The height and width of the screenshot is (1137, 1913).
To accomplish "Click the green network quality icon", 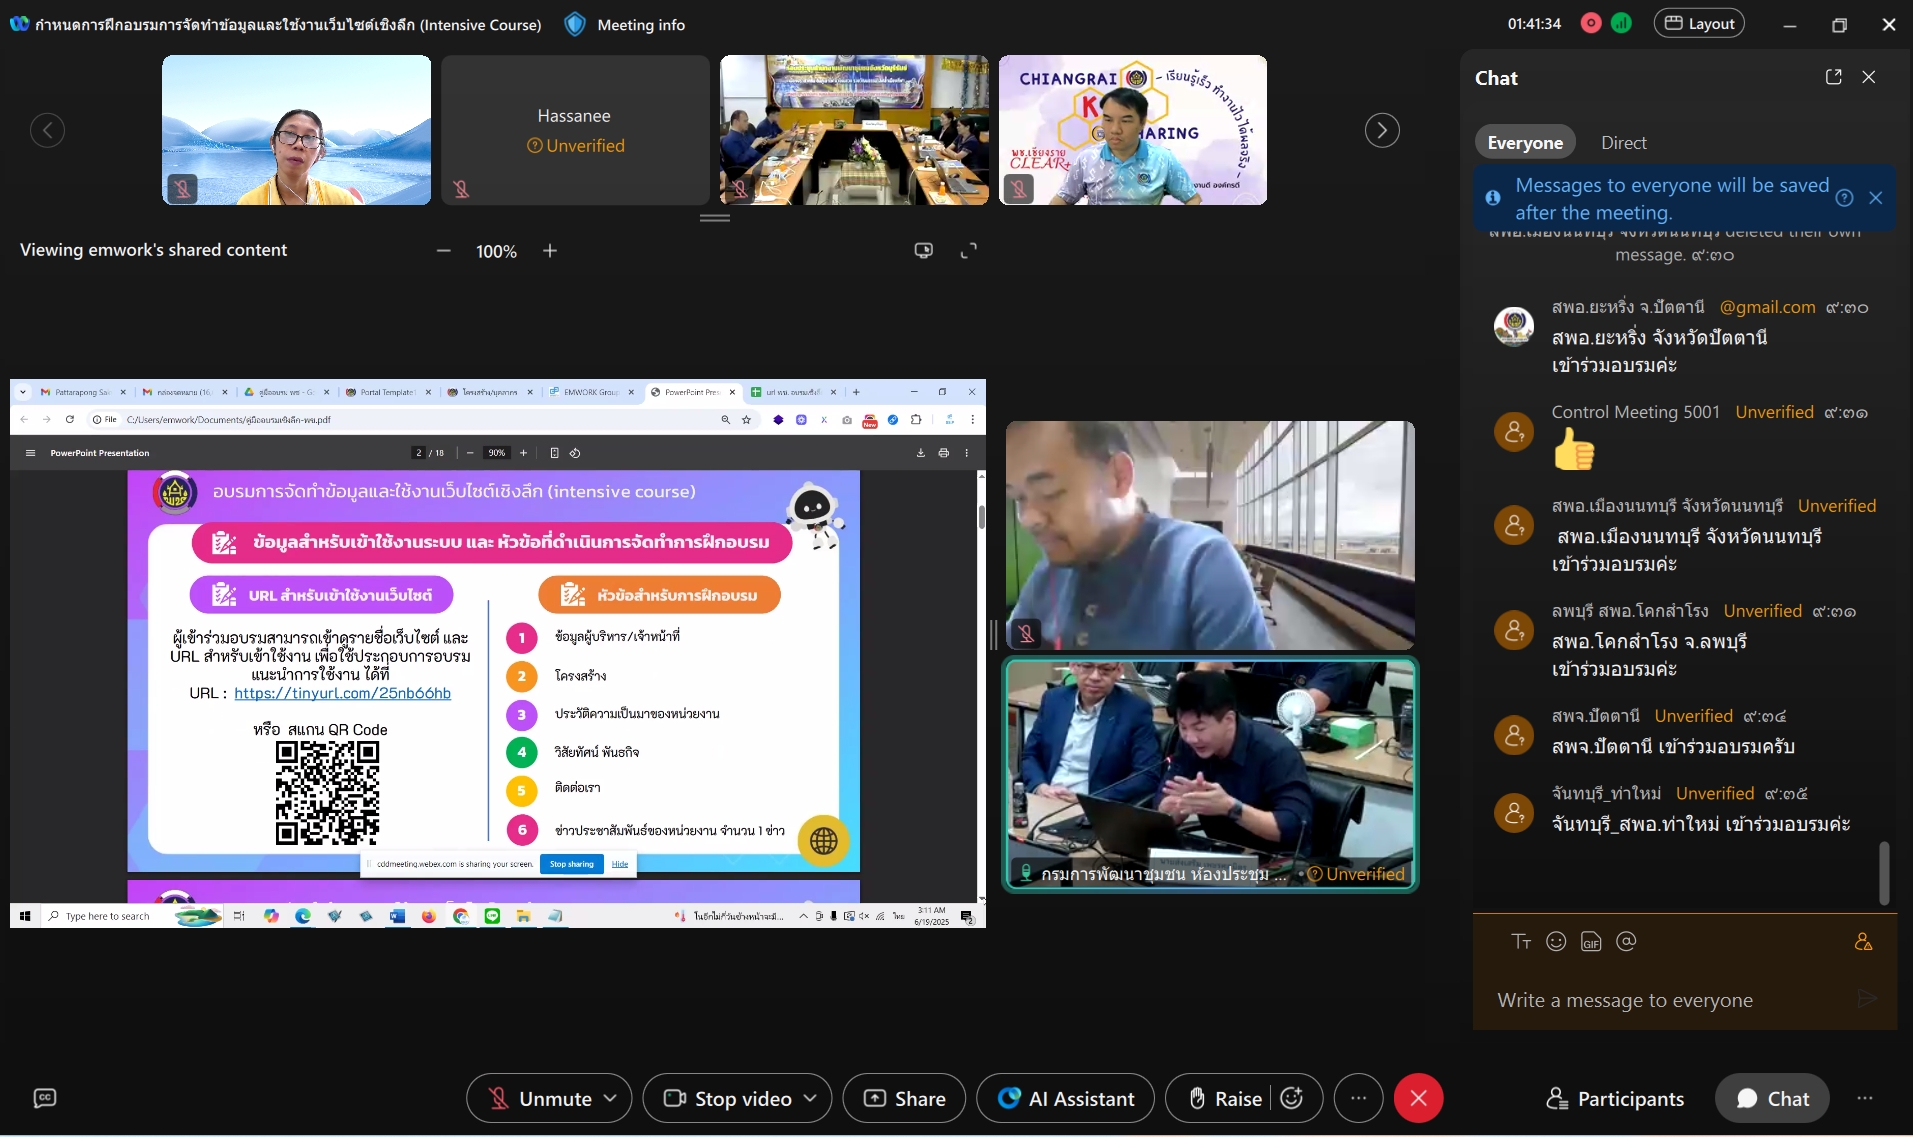I will 1622,24.
